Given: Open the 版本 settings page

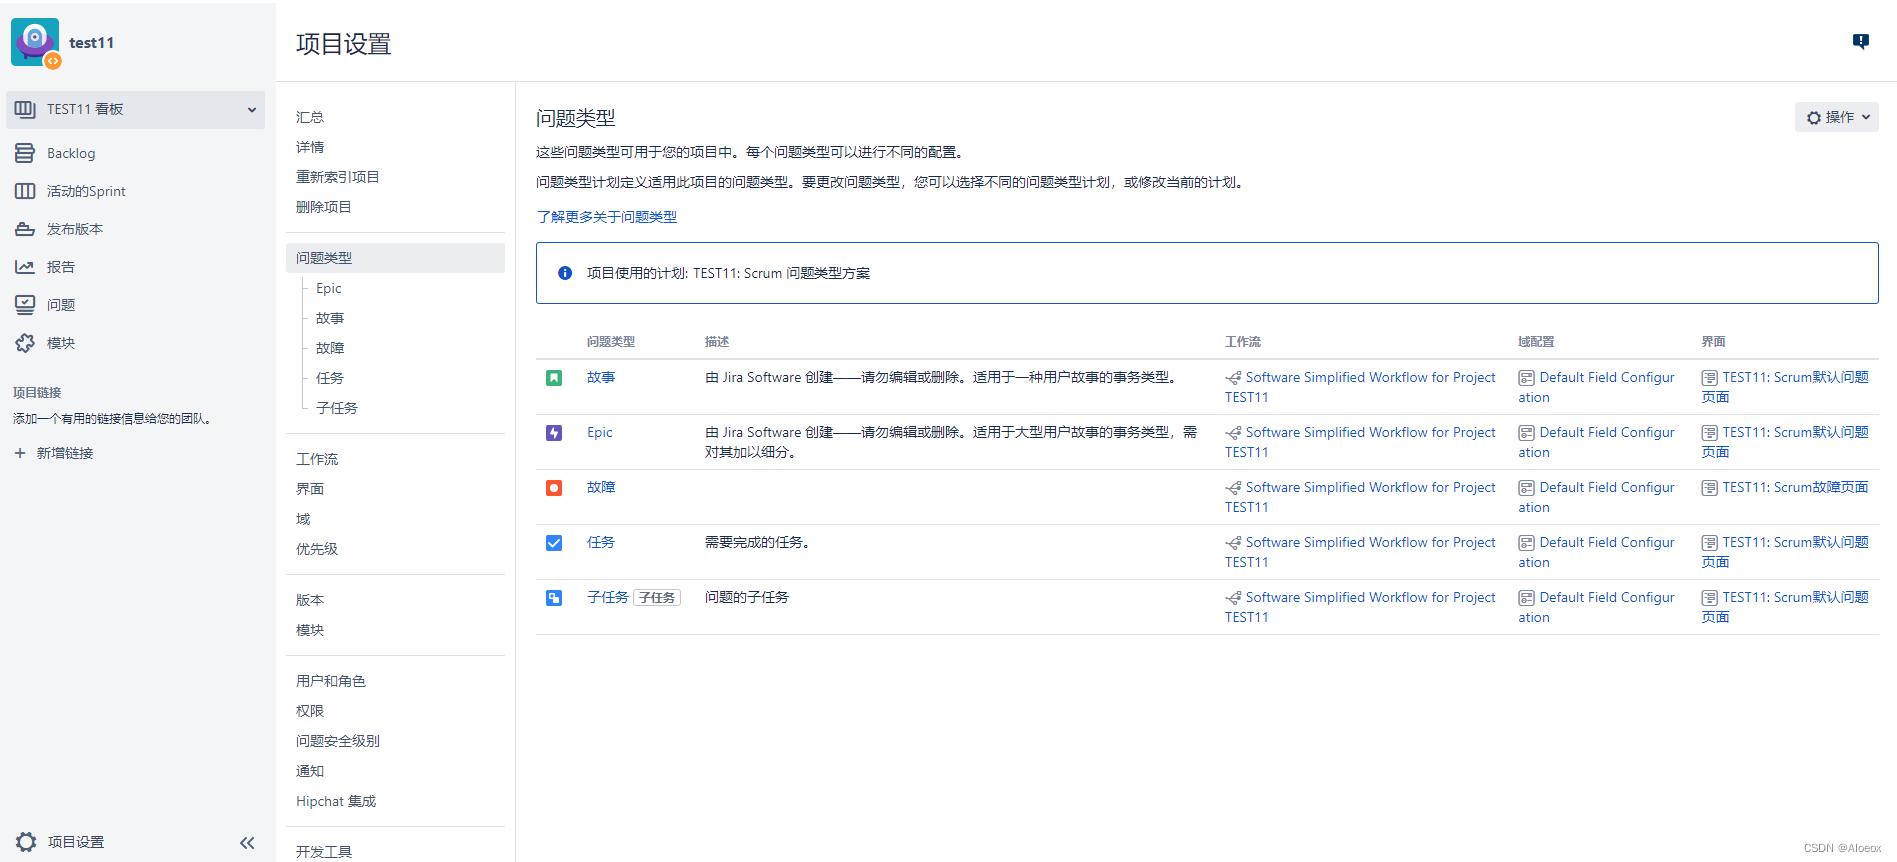Looking at the screenshot, I should click(x=310, y=600).
